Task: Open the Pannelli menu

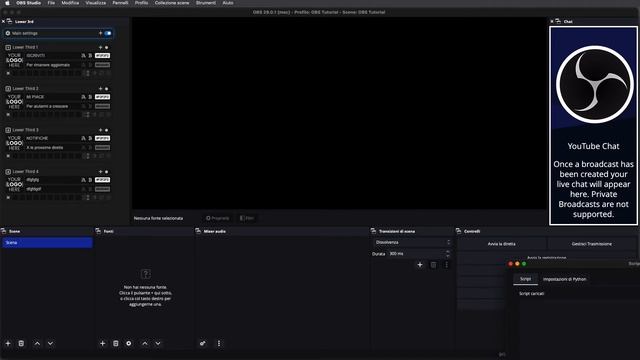Action: (x=120, y=3)
